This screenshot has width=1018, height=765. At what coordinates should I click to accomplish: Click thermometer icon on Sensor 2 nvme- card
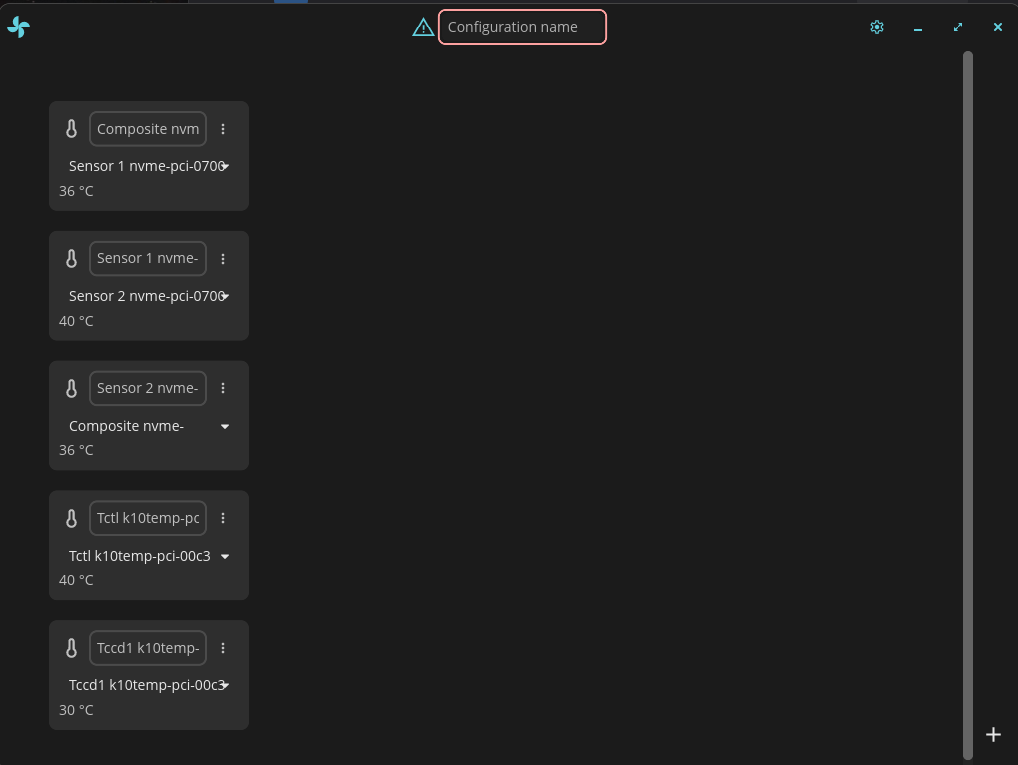(71, 388)
